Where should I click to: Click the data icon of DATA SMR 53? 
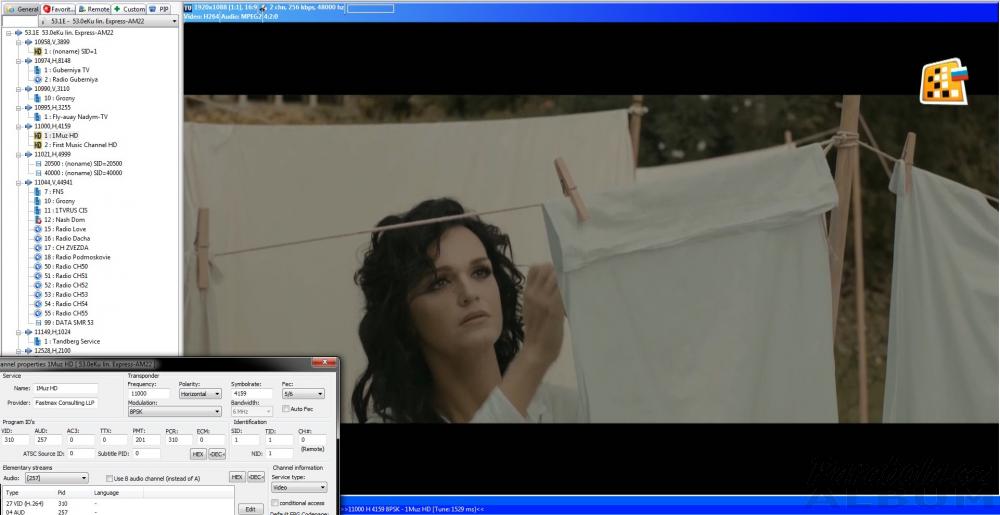(x=38, y=323)
